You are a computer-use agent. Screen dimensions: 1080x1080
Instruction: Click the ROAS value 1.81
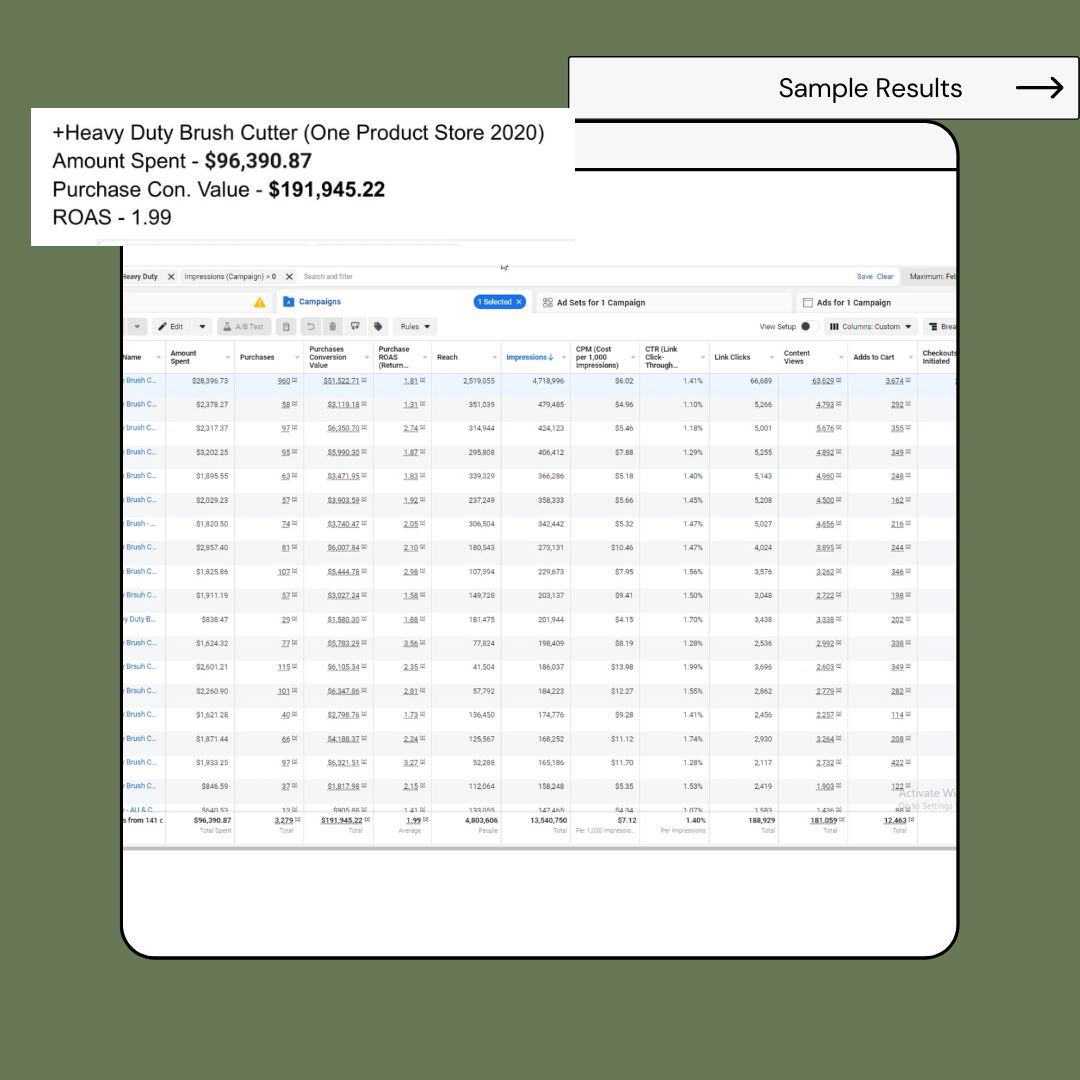[411, 381]
